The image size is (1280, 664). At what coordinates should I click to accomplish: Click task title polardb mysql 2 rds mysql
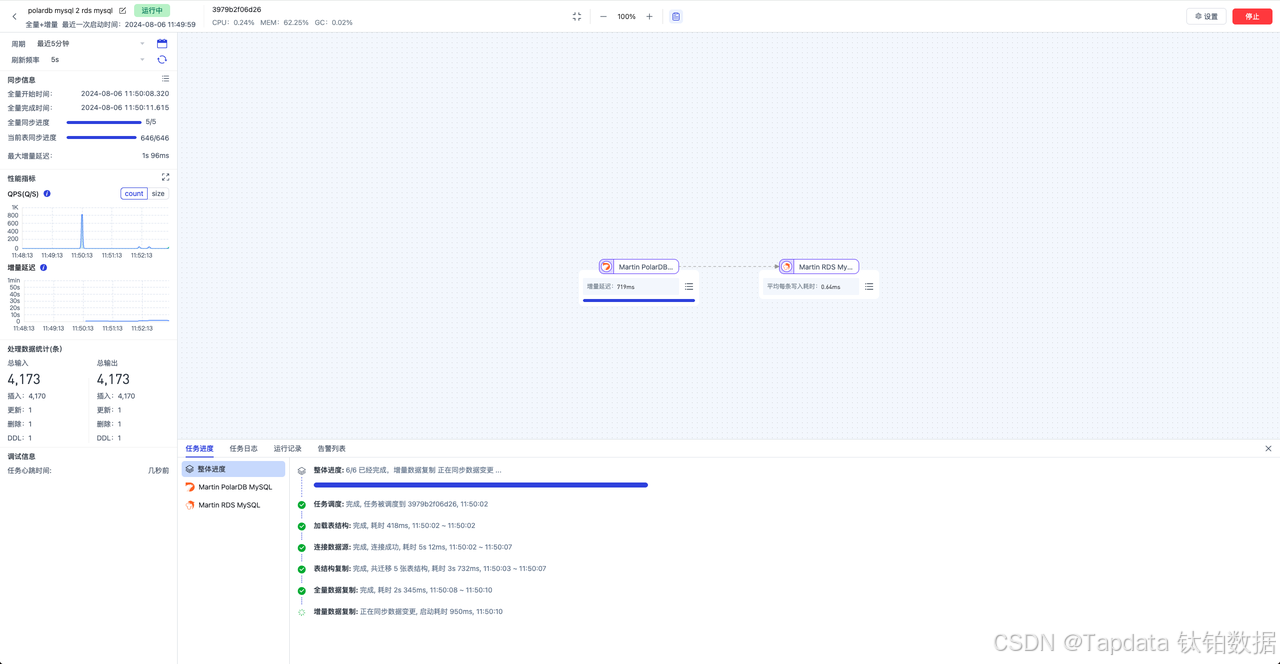70,10
